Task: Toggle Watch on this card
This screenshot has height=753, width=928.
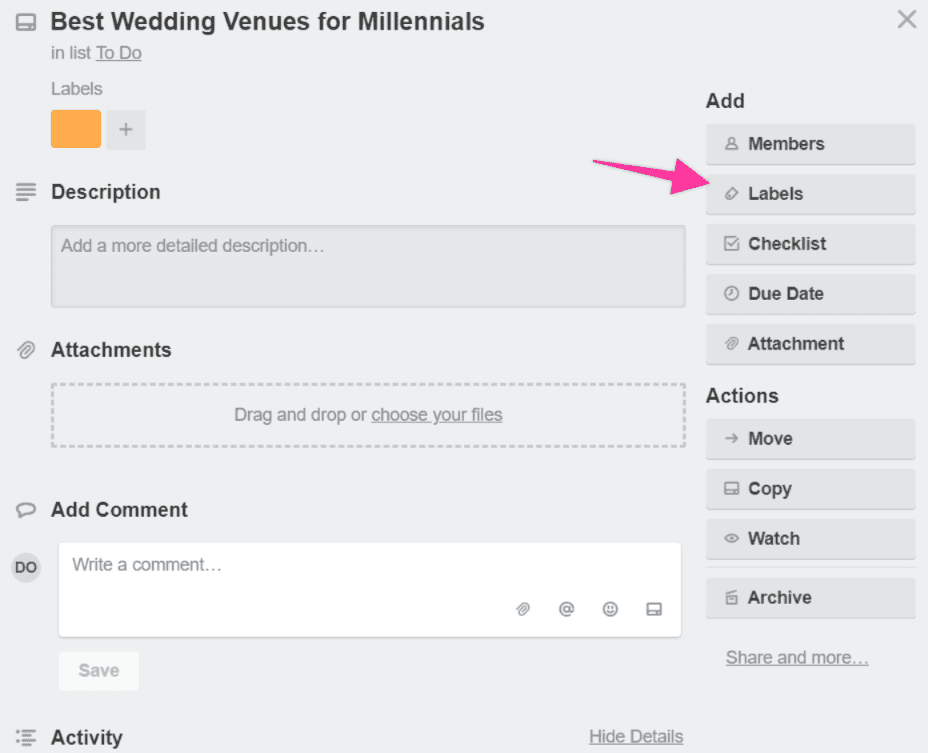Action: point(810,539)
